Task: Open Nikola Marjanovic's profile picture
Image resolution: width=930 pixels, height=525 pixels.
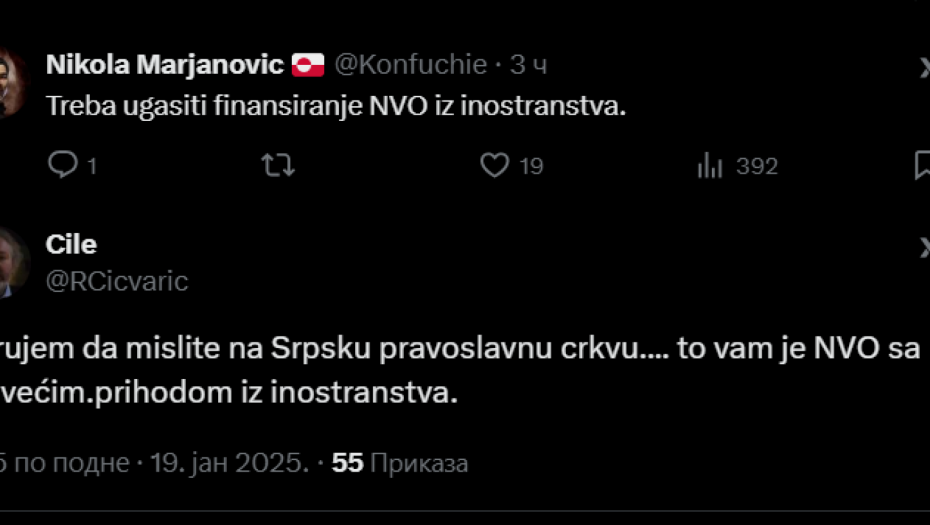Action: 12,80
